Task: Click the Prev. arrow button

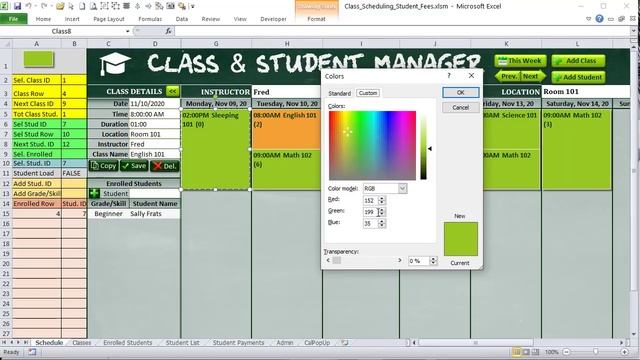Action: (x=507, y=76)
